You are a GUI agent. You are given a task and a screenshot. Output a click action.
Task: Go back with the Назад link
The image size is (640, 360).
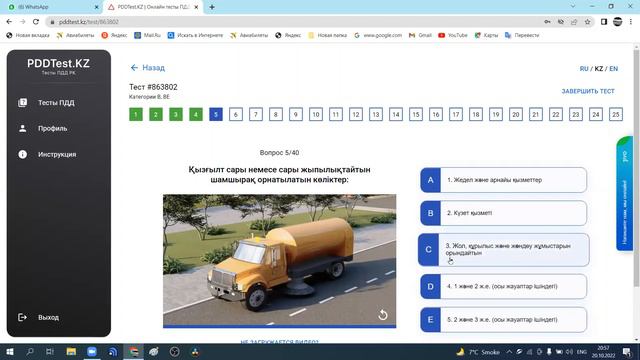pos(148,68)
